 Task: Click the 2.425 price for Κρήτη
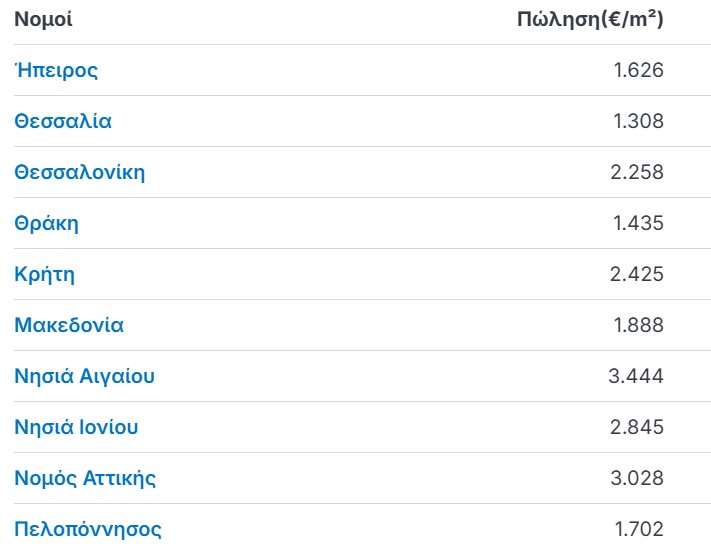pyautogui.click(x=637, y=274)
